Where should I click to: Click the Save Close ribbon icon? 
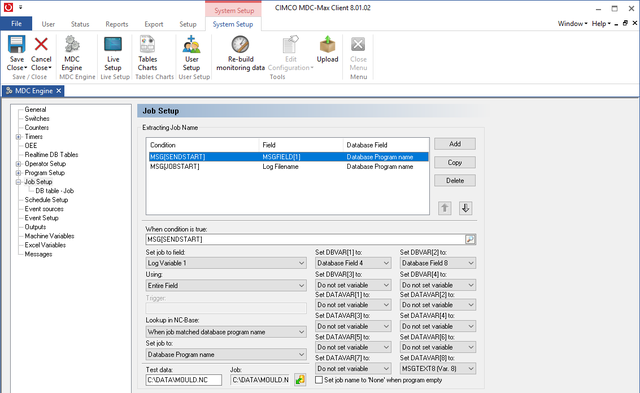(x=17, y=44)
